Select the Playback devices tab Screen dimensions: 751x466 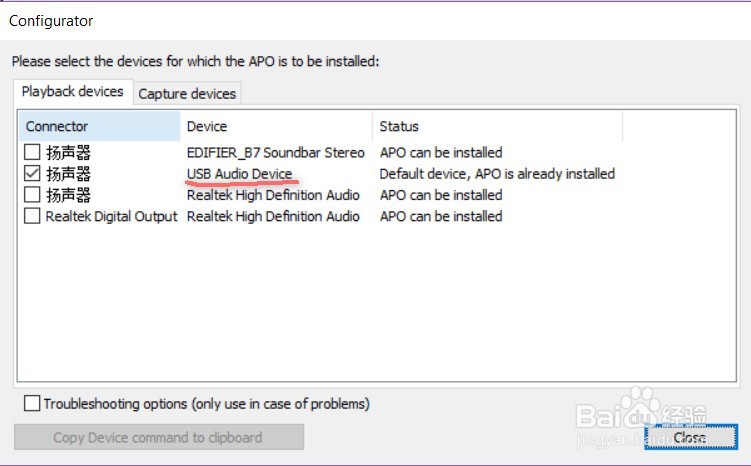(73, 91)
